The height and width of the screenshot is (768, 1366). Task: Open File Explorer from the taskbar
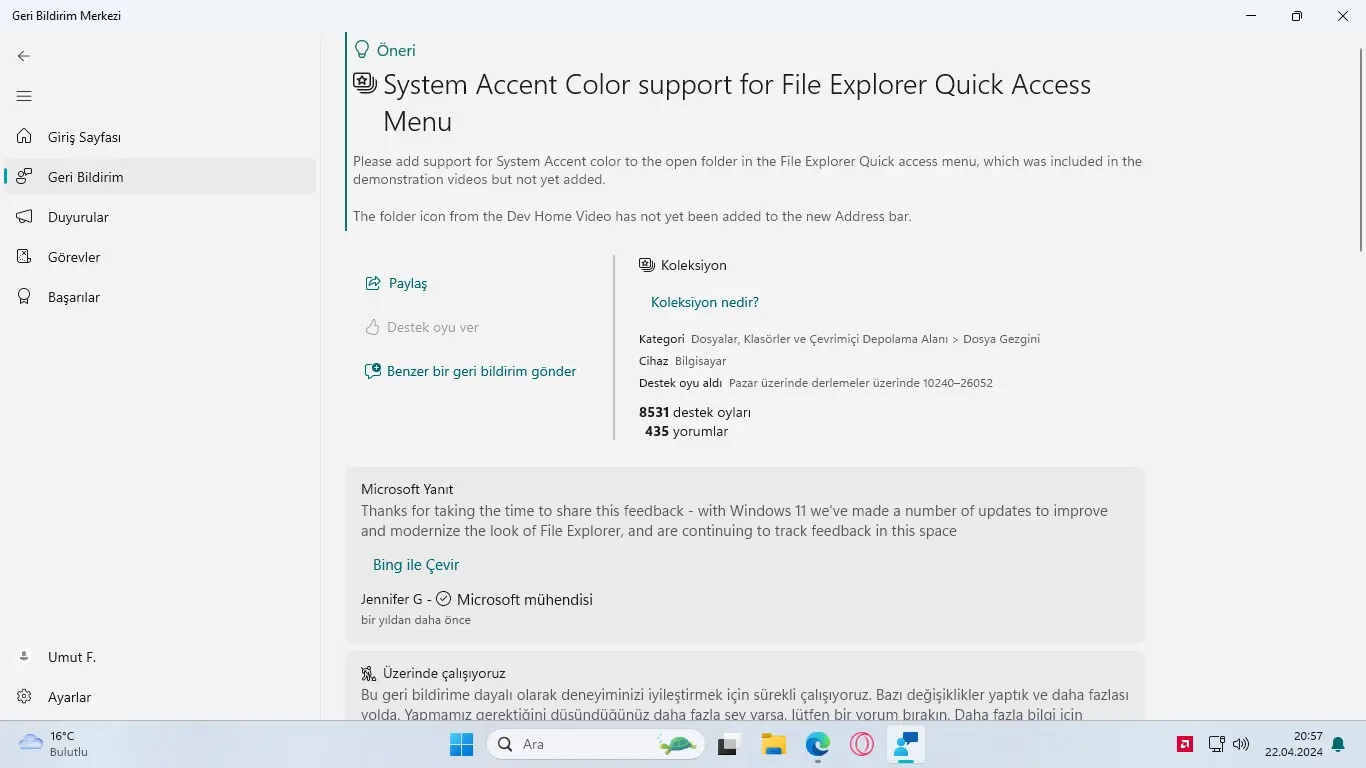(773, 744)
